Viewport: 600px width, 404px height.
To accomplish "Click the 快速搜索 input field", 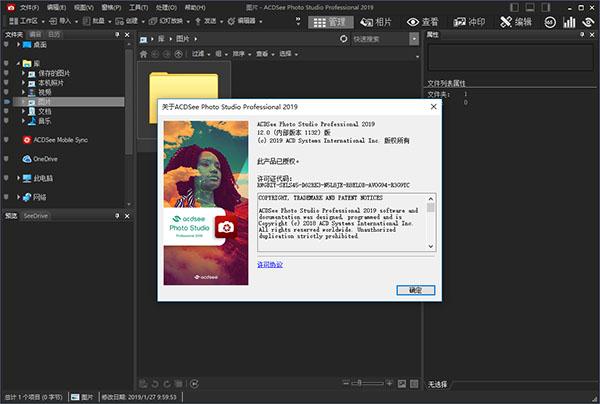I will pyautogui.click(x=380, y=39).
